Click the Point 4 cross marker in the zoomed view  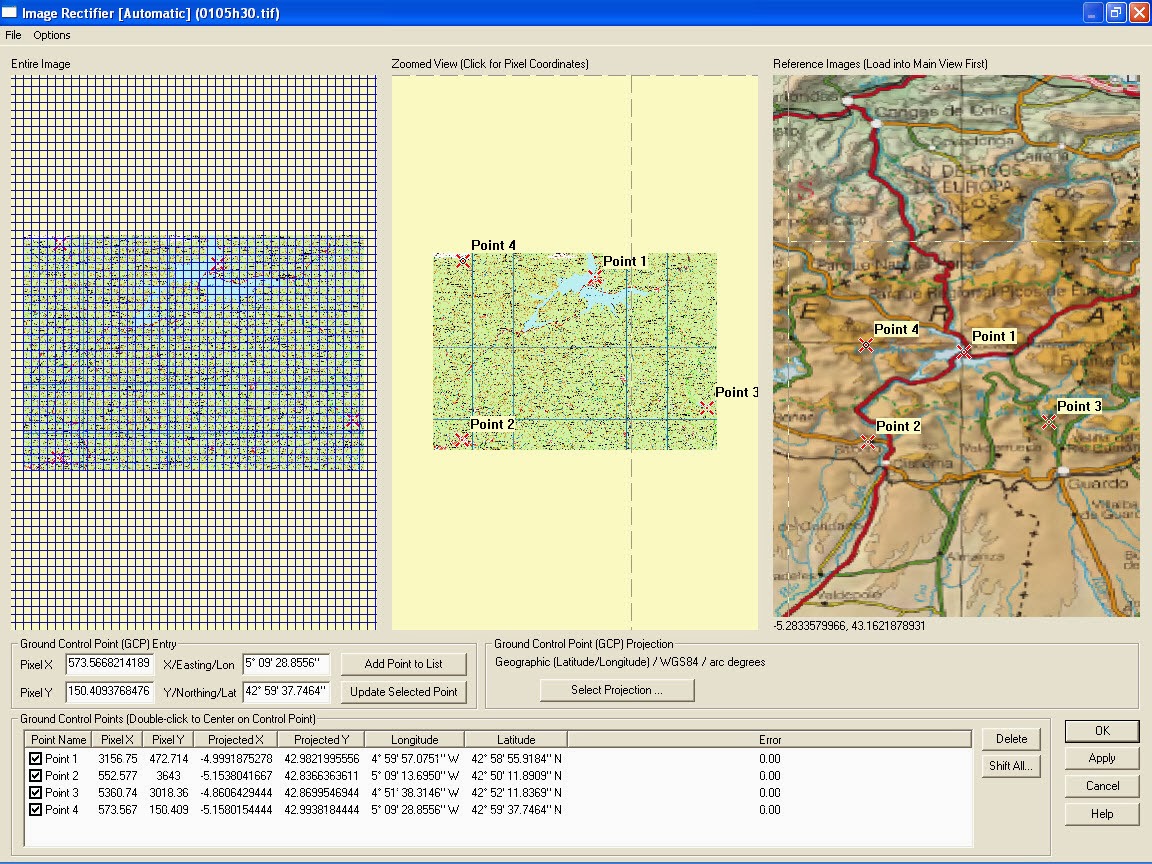point(462,261)
